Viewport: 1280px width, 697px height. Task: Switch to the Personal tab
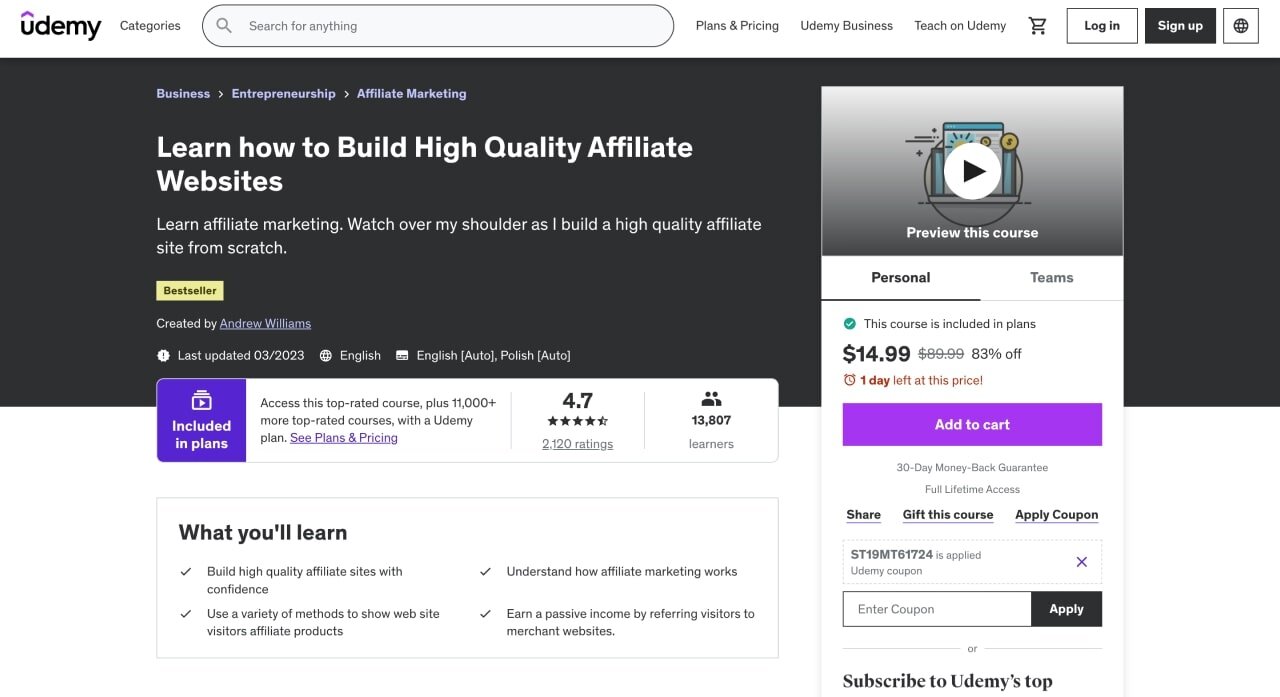pyautogui.click(x=901, y=278)
